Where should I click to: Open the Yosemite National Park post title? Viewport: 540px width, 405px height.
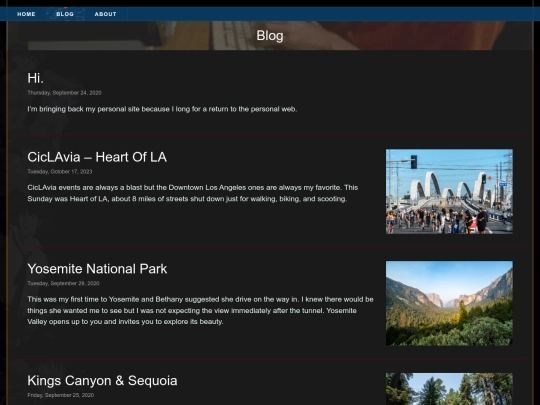click(x=97, y=269)
